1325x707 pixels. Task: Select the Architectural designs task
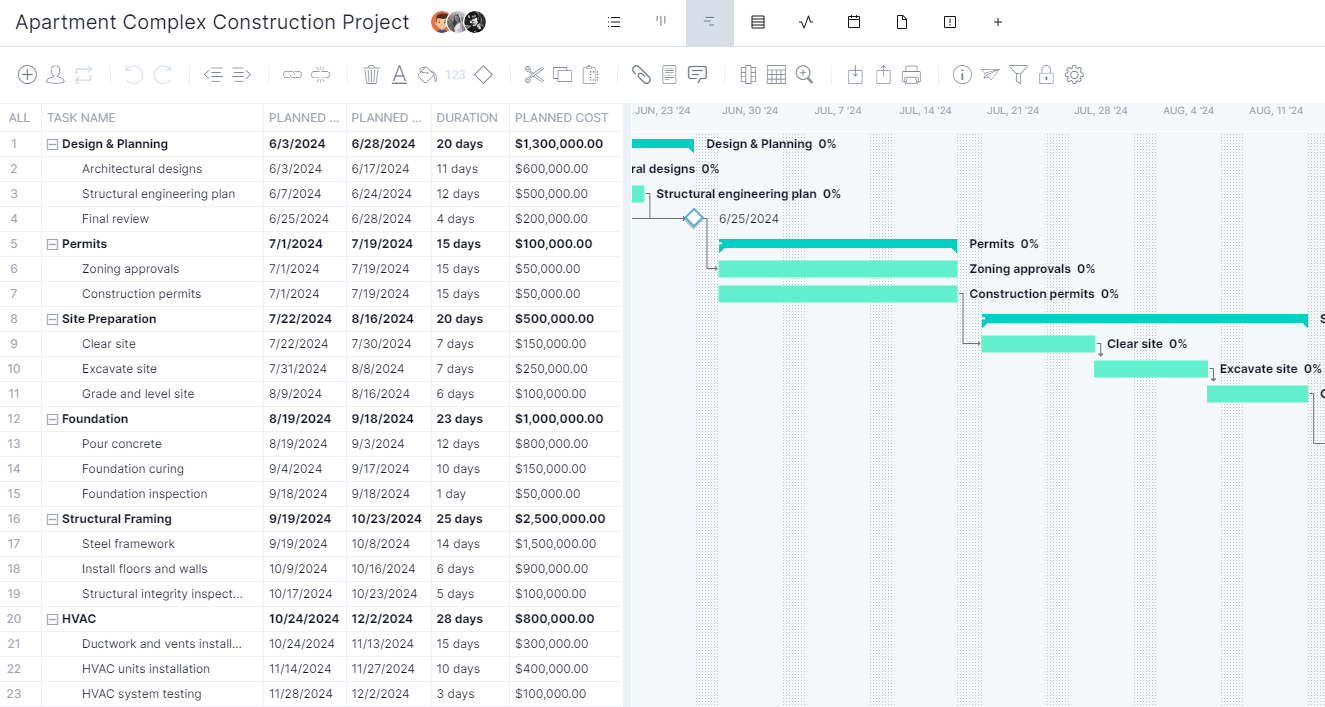142,169
